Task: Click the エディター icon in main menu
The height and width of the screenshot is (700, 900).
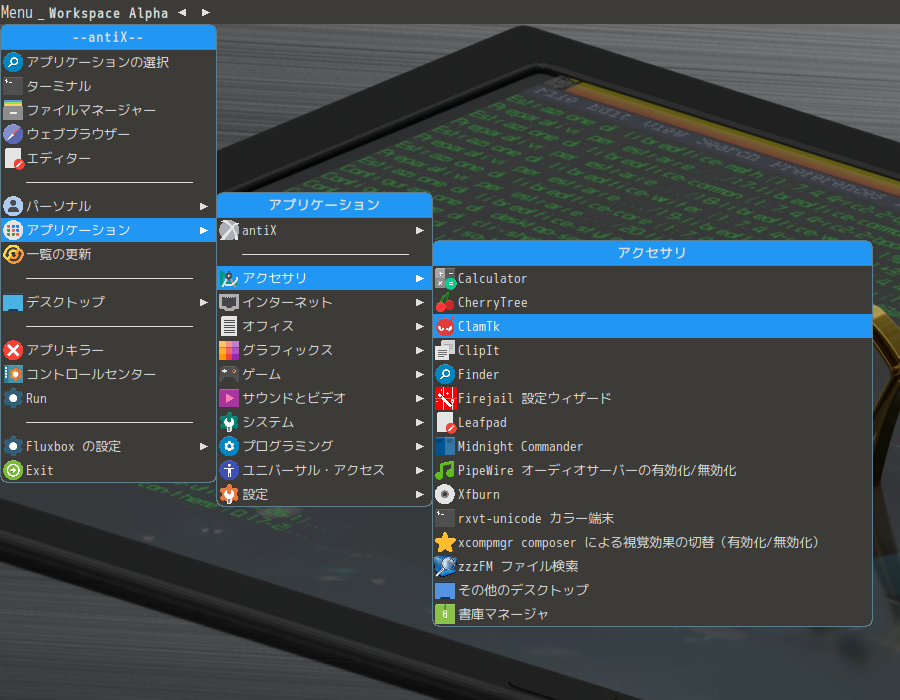Action: (13, 158)
